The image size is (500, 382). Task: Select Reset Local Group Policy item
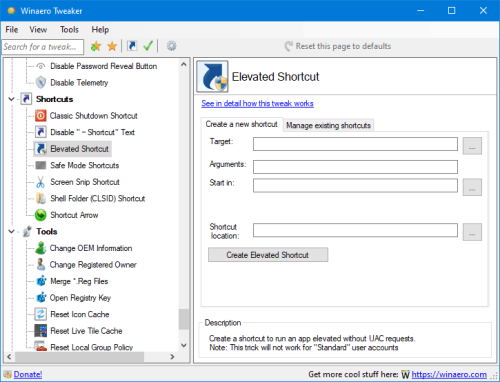click(92, 347)
